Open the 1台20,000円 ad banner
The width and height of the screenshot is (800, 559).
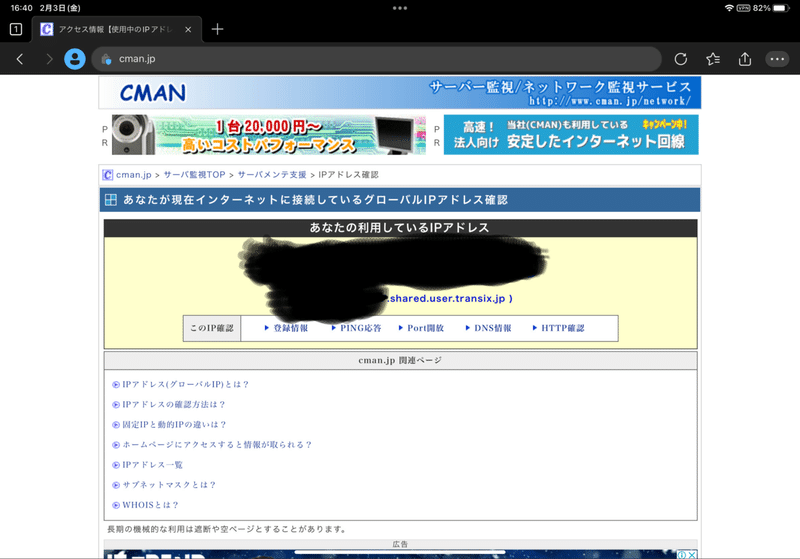tap(268, 135)
